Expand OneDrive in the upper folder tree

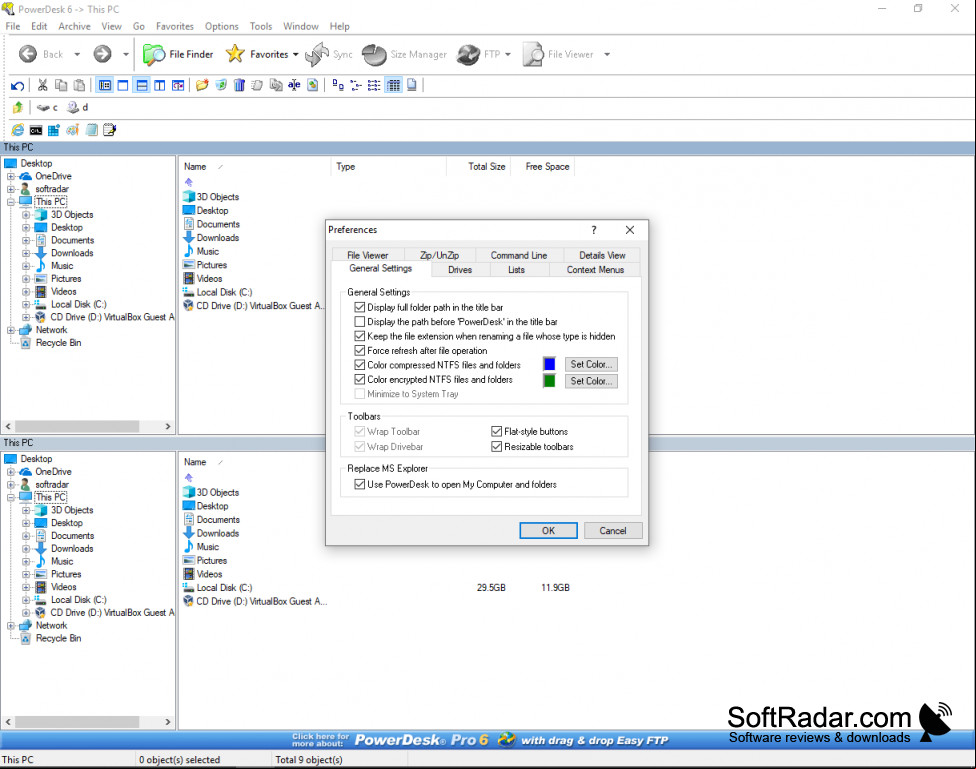(11, 176)
